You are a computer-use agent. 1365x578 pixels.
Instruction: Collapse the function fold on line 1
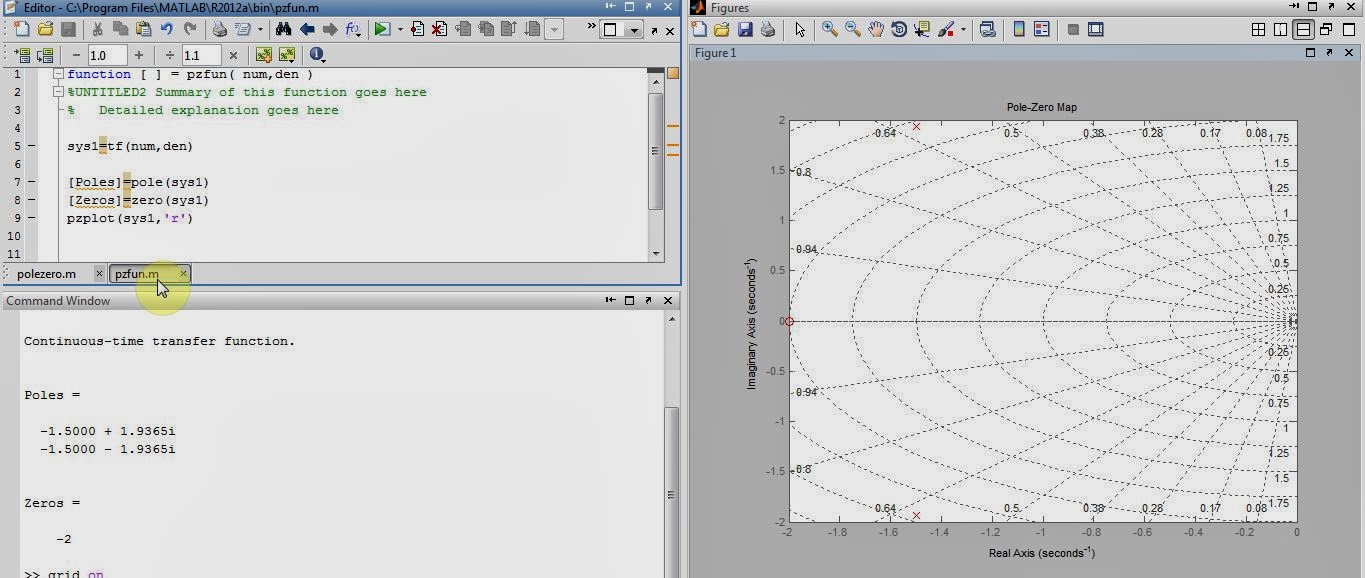coord(59,74)
